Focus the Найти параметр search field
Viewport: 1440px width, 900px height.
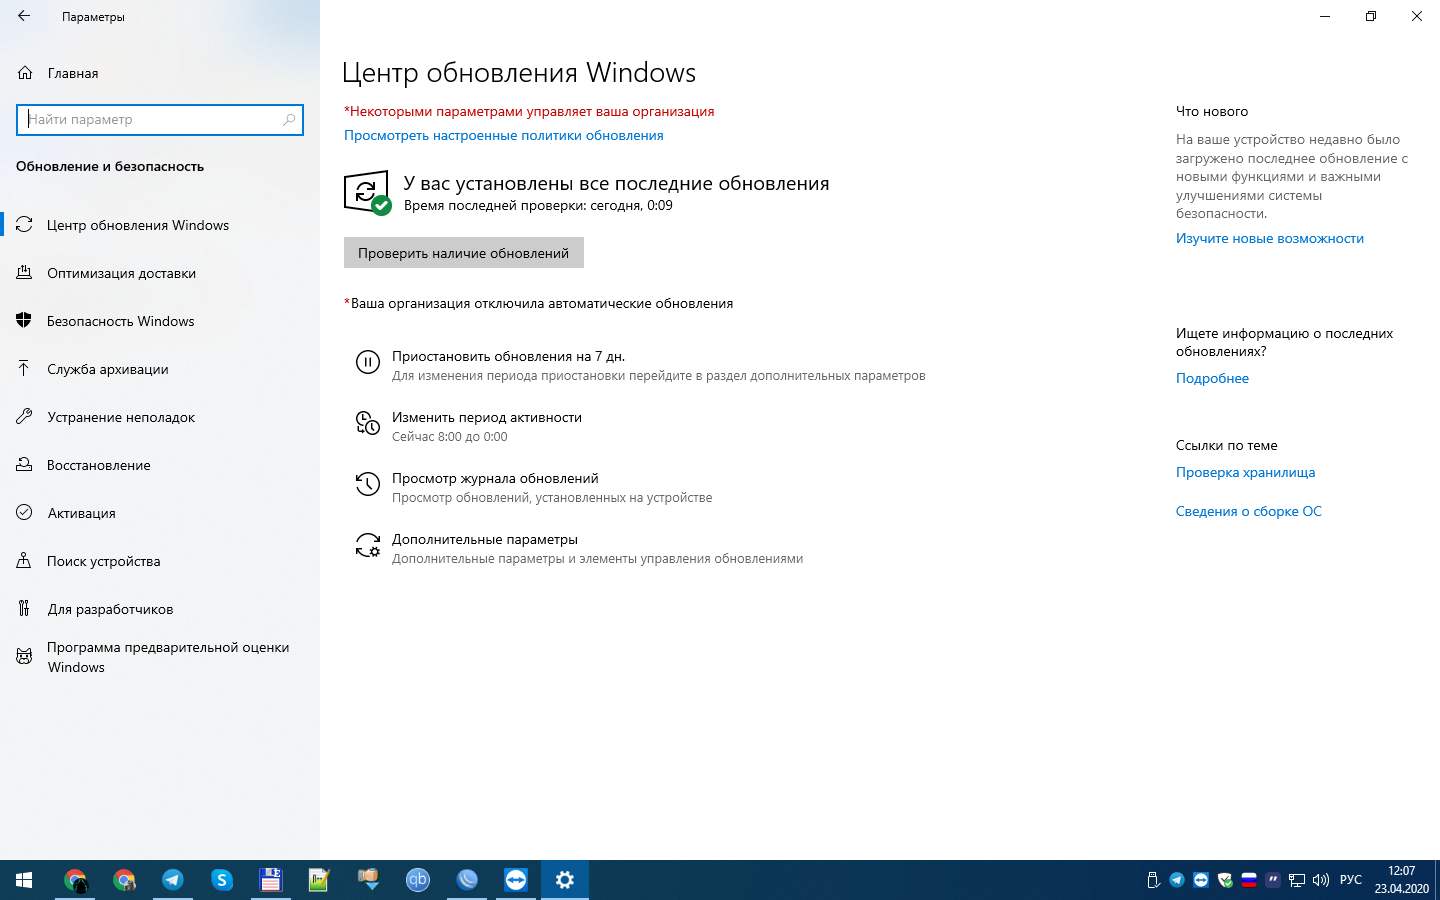coord(160,119)
